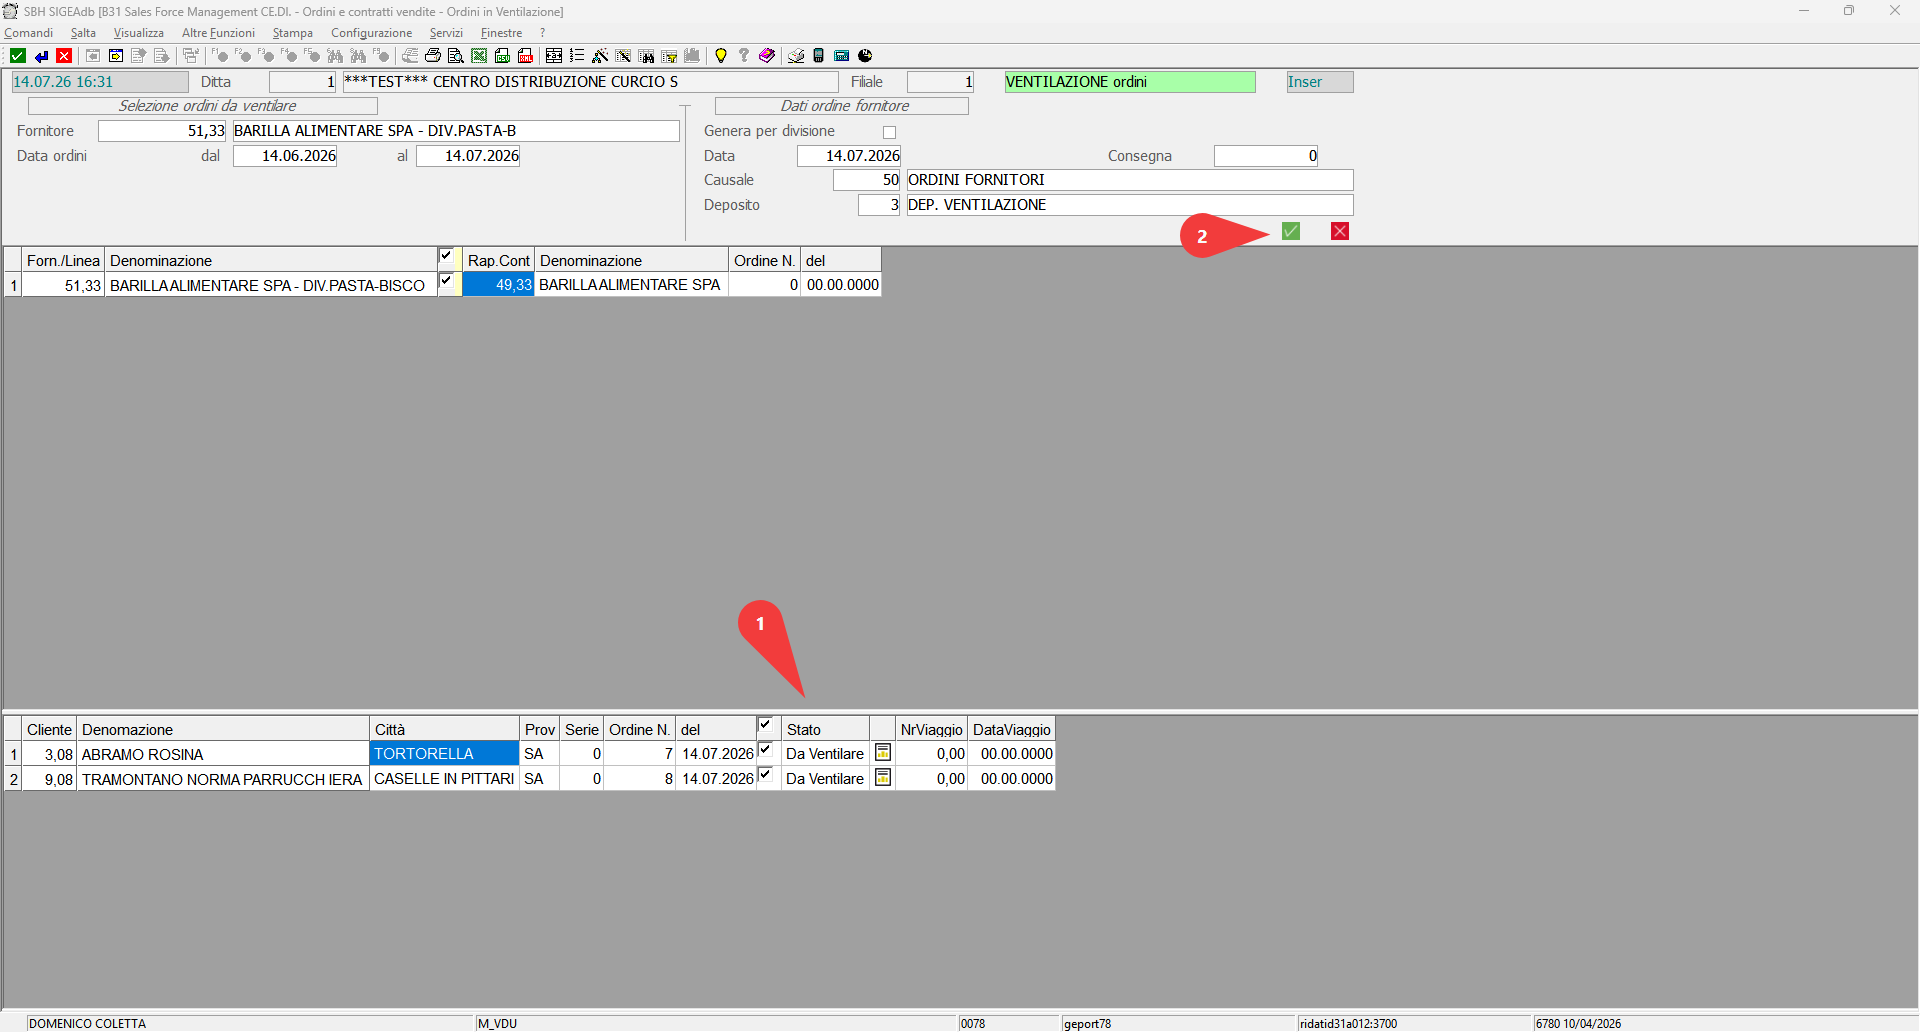Open the calculator toolbar icon
This screenshot has width=1920, height=1032.
818,56
